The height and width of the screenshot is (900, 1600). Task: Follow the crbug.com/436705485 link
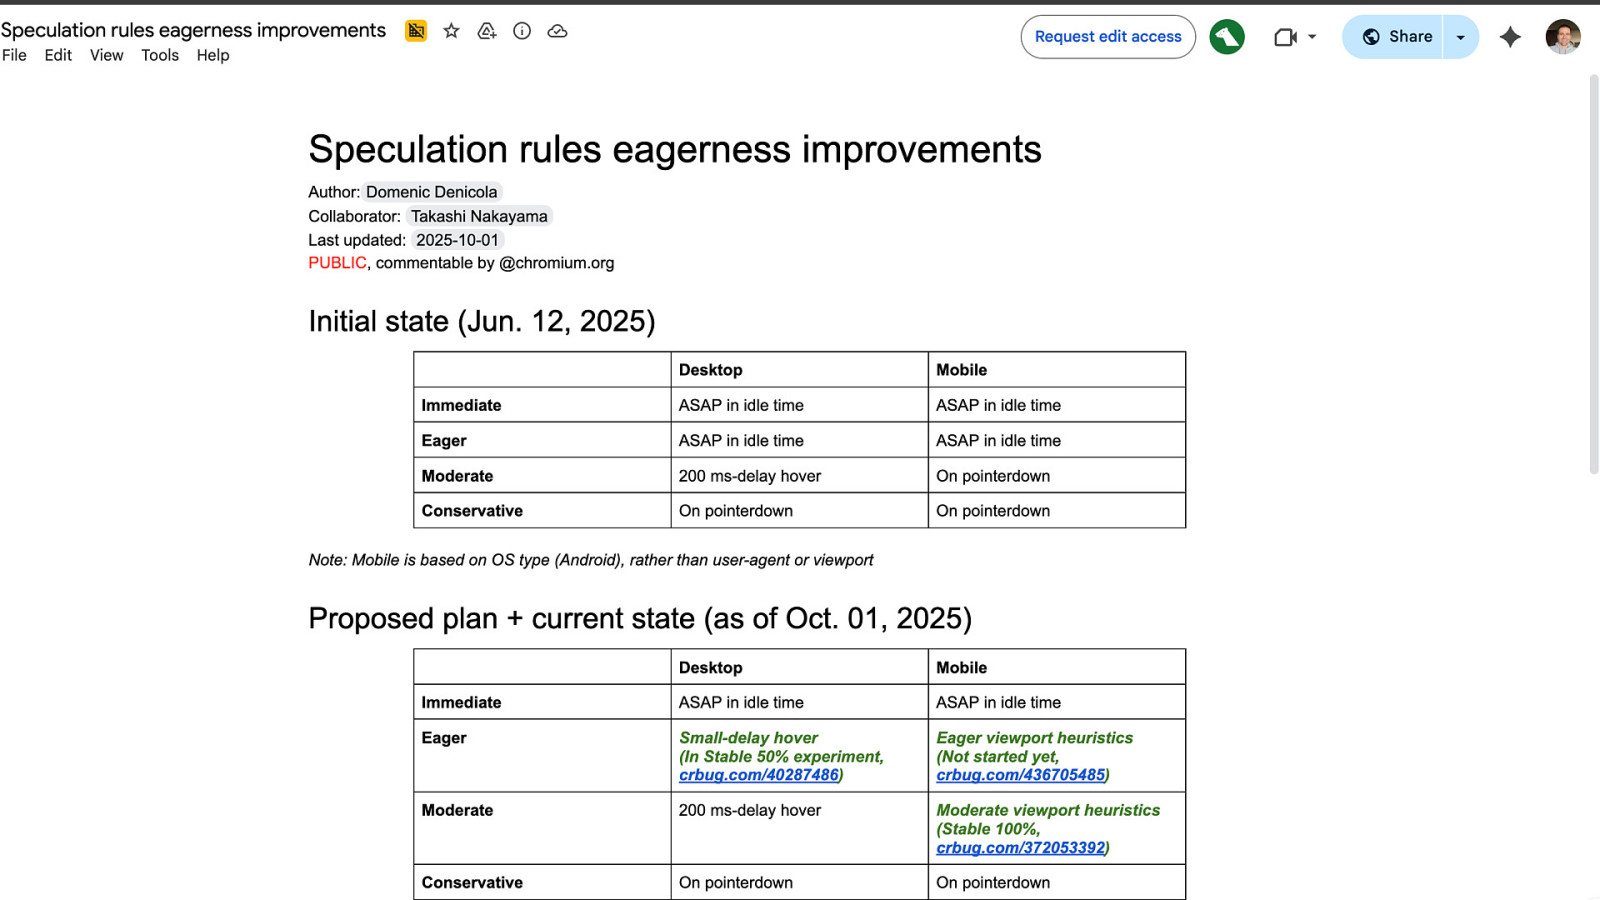coord(1020,775)
